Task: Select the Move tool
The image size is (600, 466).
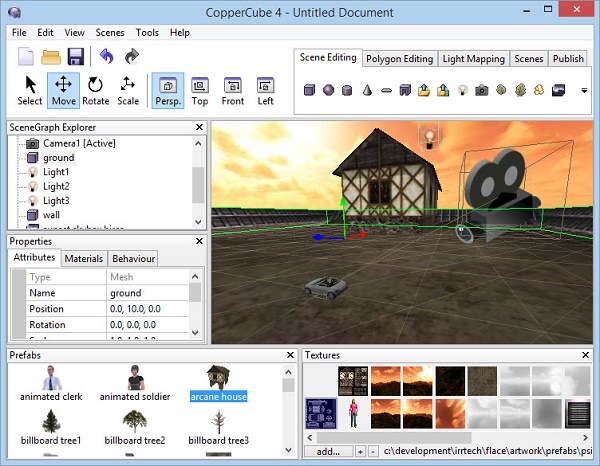Action: 64,90
